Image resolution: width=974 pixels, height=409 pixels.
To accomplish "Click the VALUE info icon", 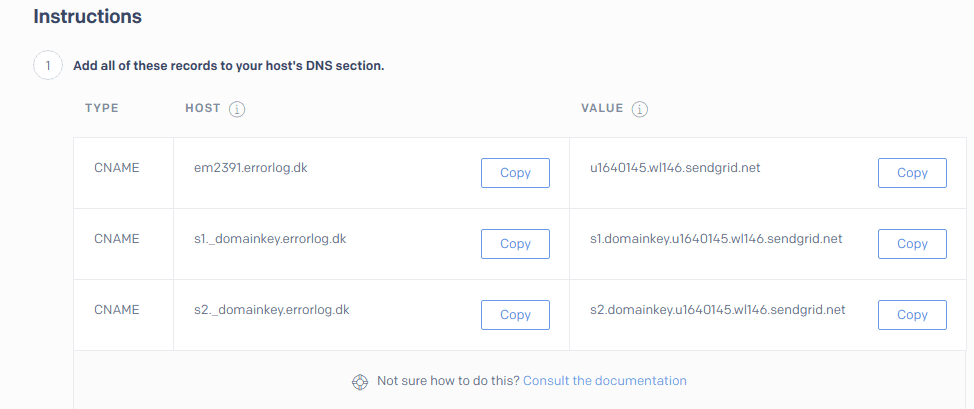I will click(640, 109).
